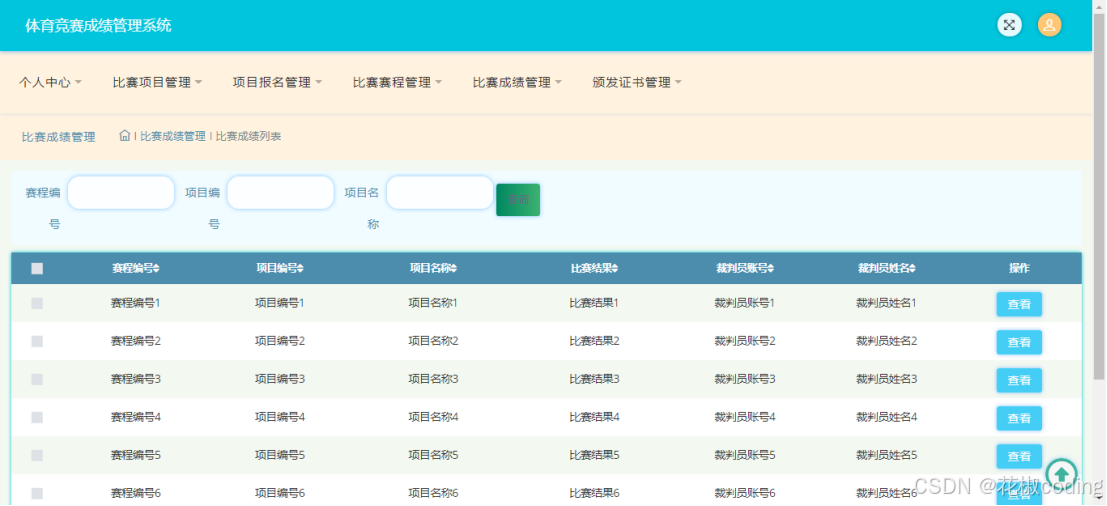Focus the 项目编号 search input field
The height and width of the screenshot is (506, 1107).
[280, 193]
